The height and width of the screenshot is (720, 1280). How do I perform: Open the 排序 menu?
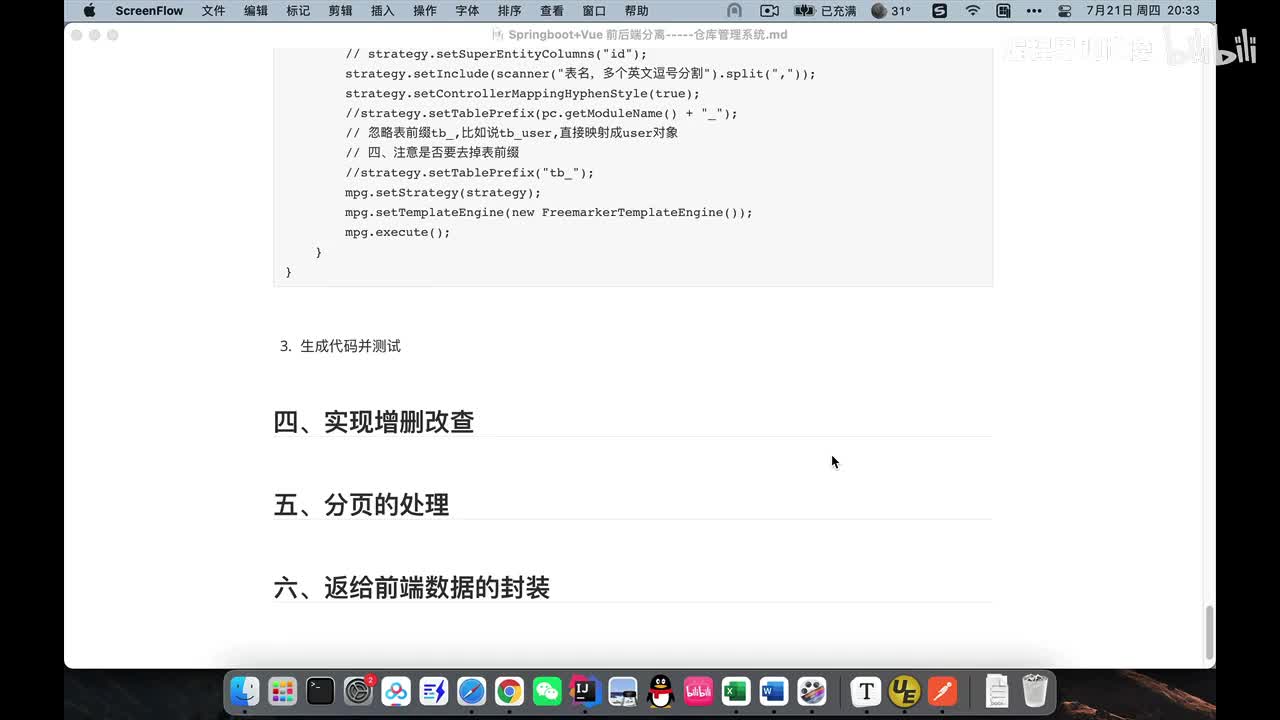tap(509, 11)
